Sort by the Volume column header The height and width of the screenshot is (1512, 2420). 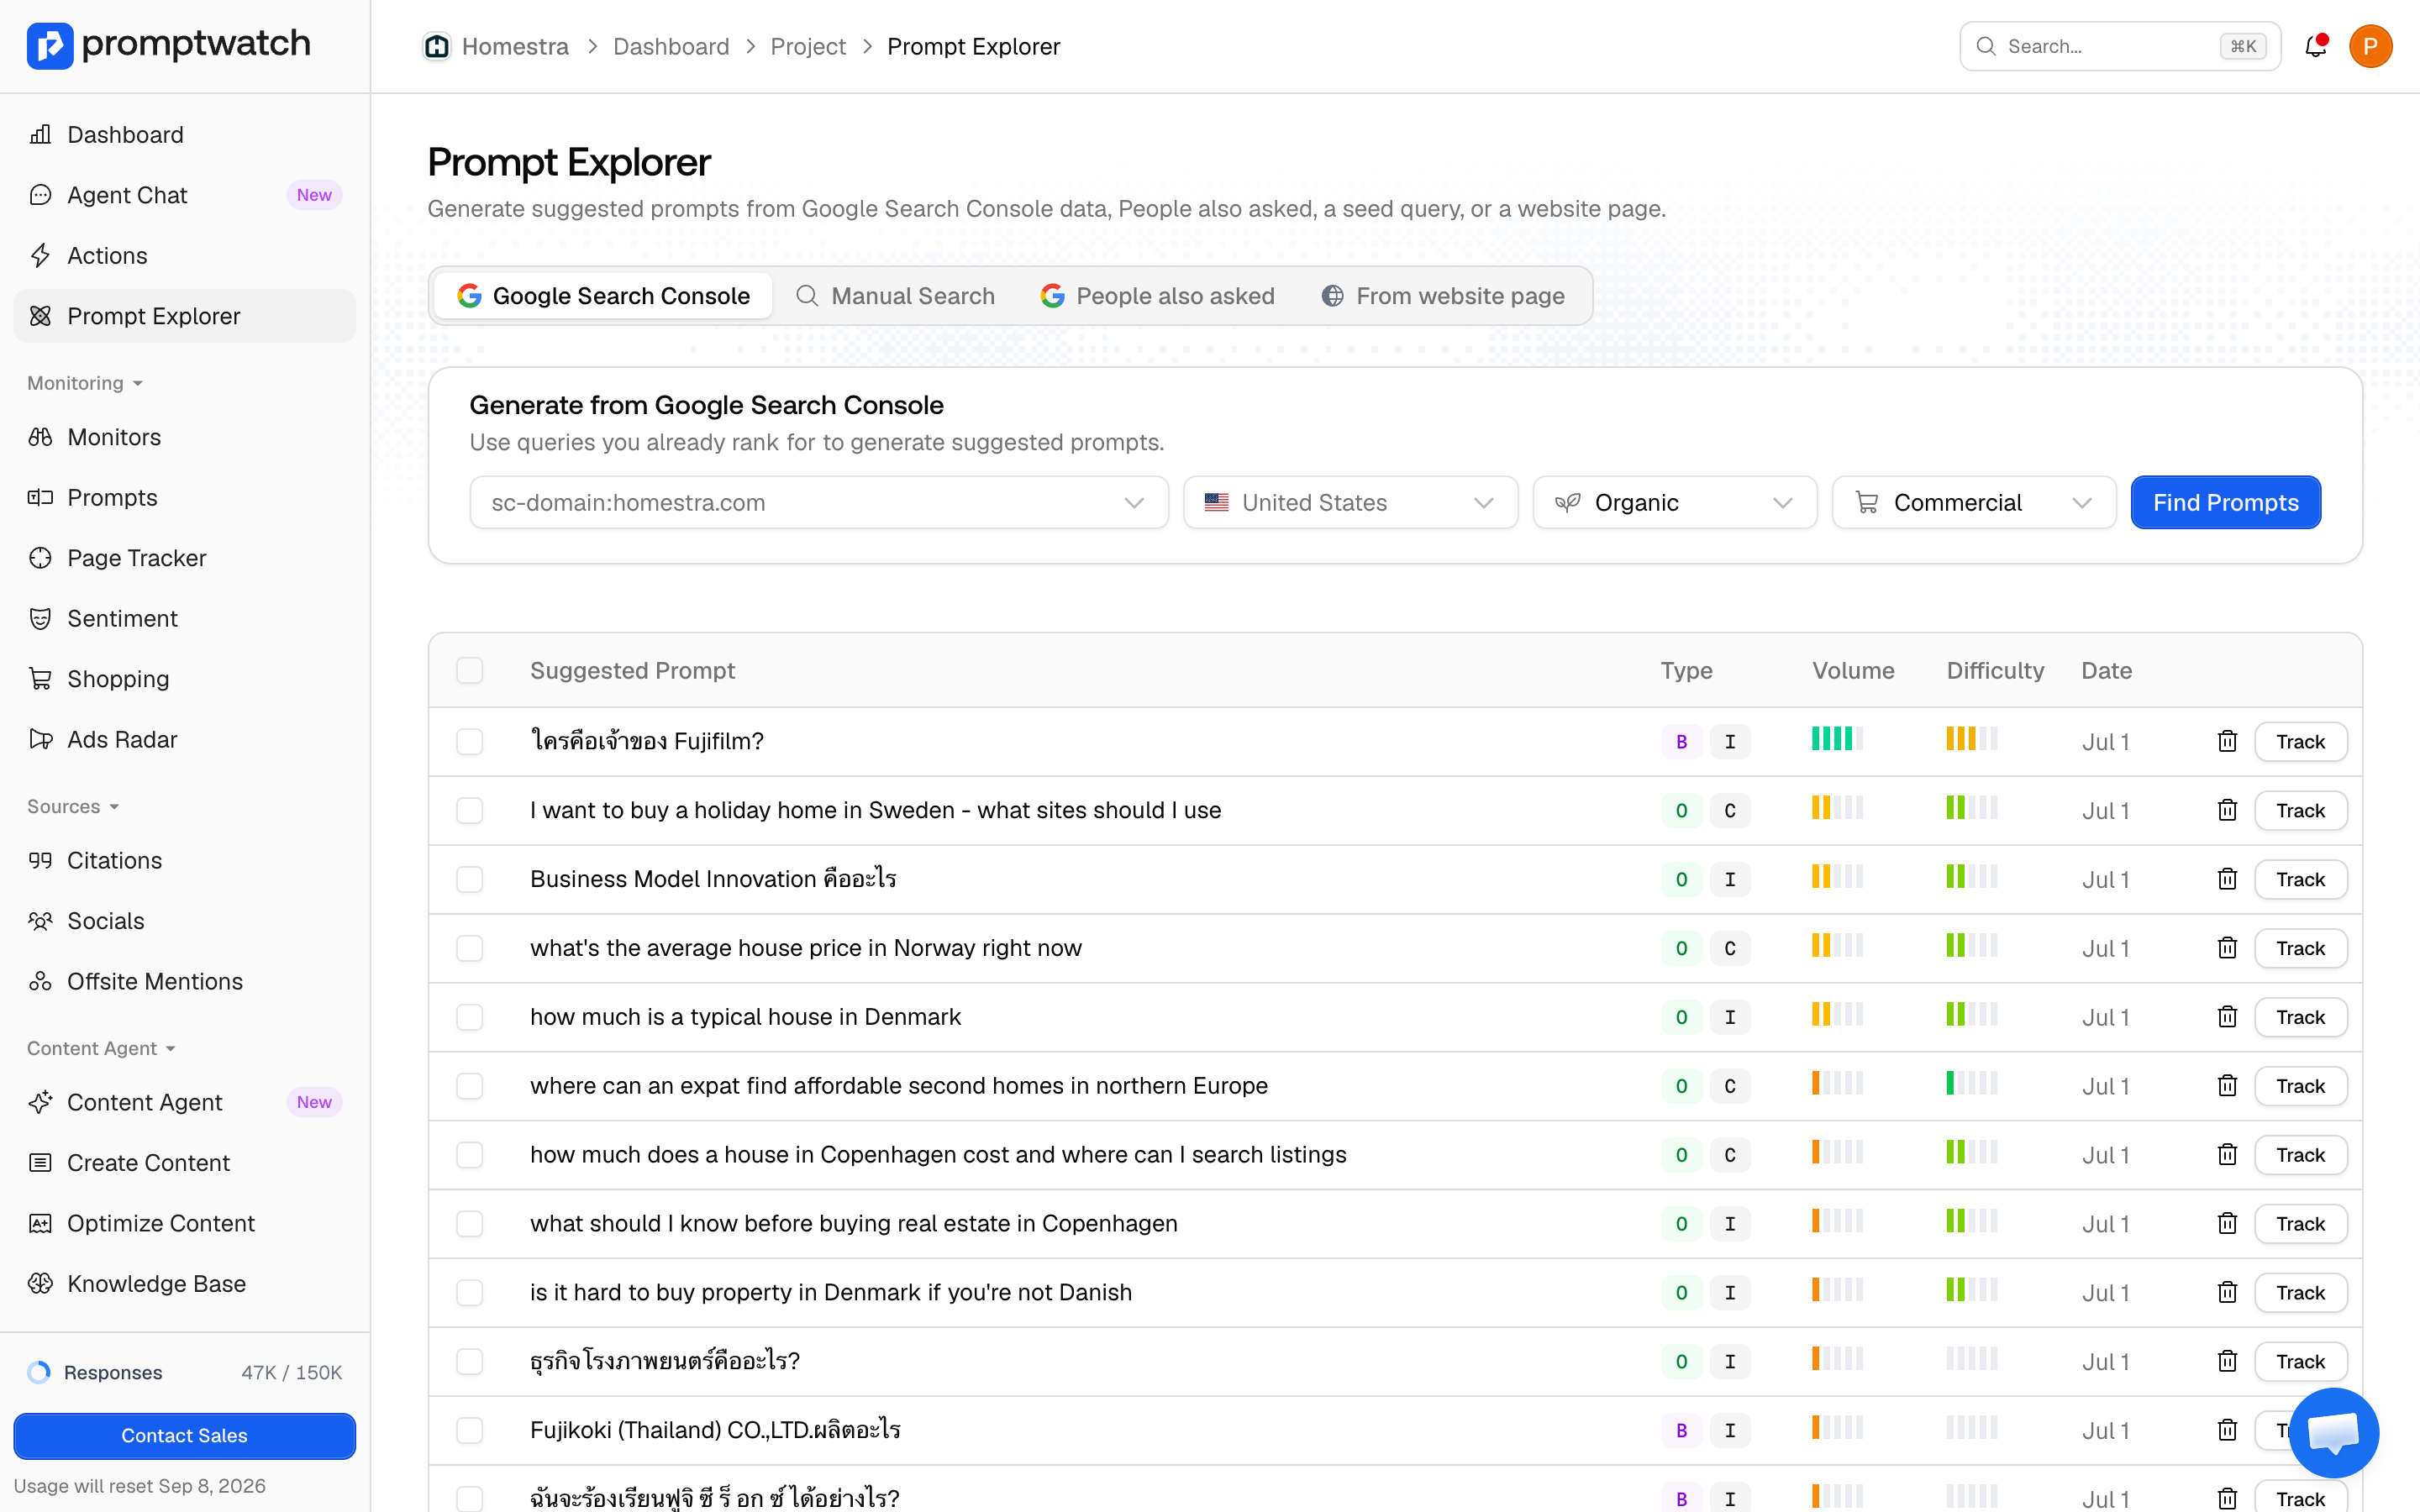tap(1853, 670)
